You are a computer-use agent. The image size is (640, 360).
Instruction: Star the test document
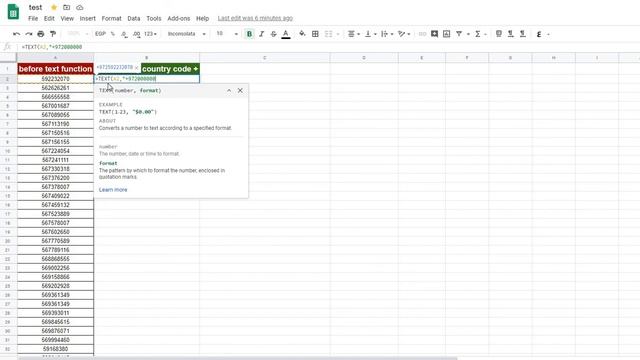coord(54,7)
